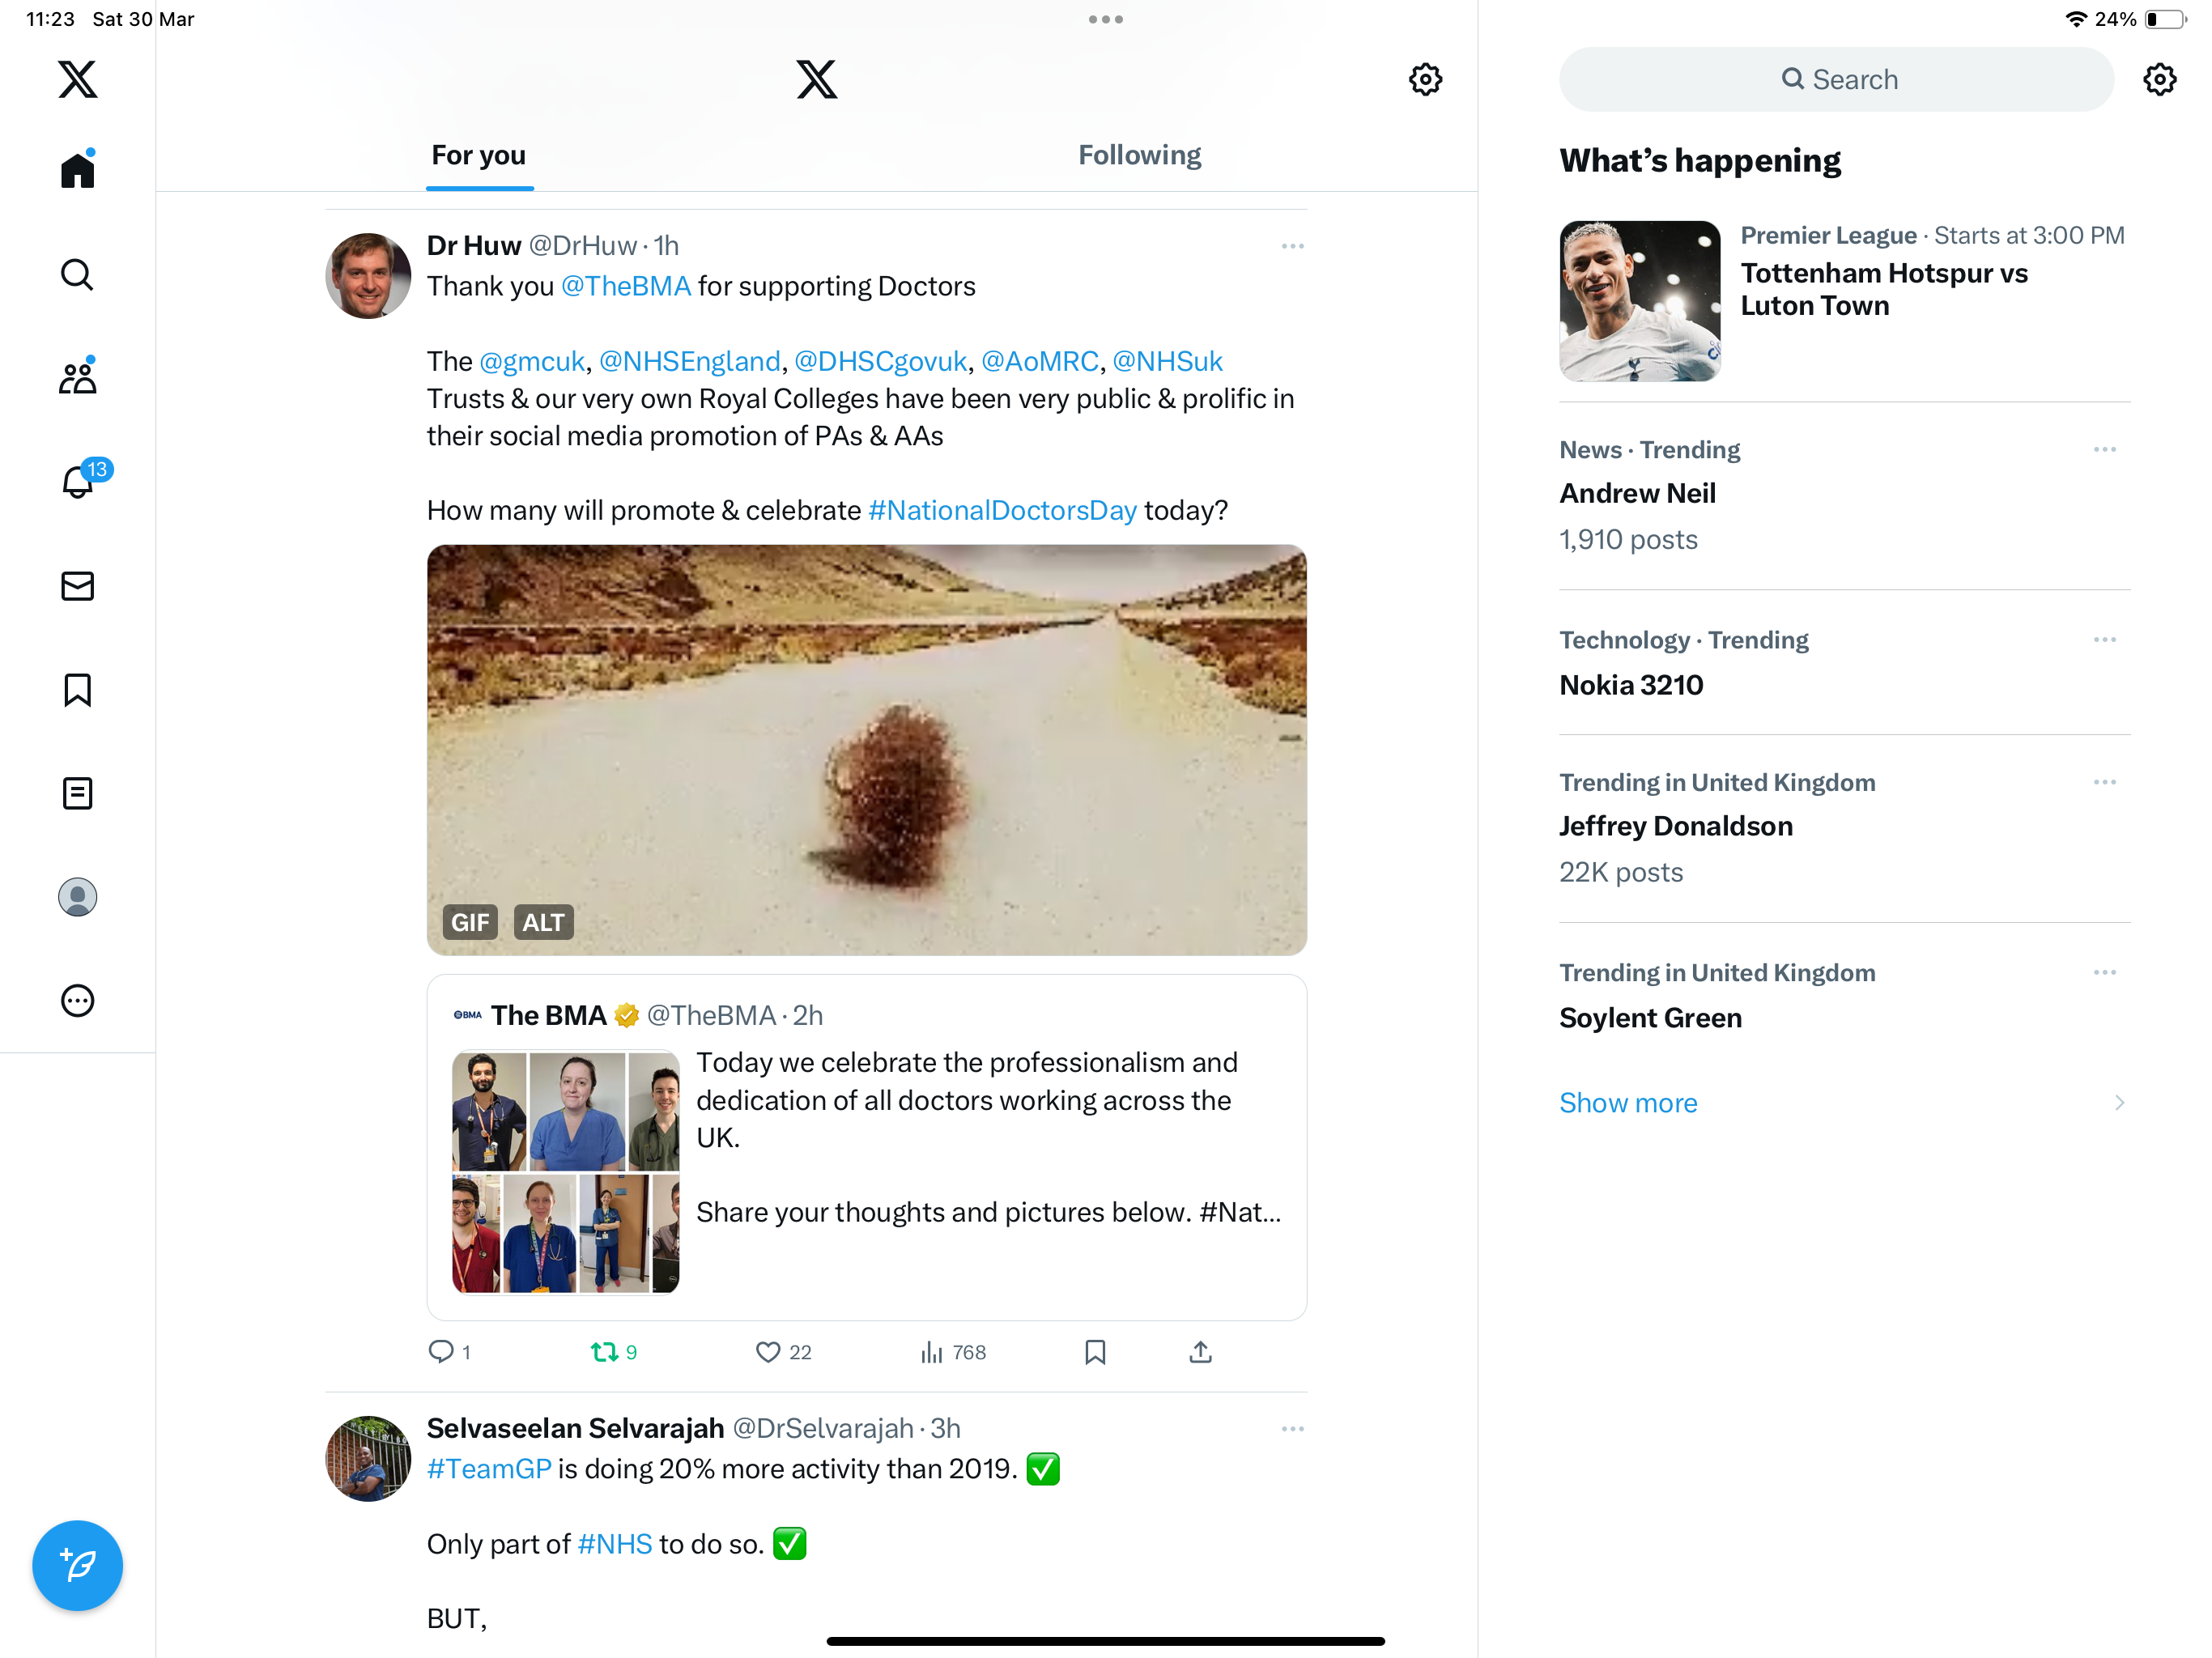This screenshot has width=2212, height=1658.
Task: Open the @TheBMA mention link
Action: coord(625,286)
